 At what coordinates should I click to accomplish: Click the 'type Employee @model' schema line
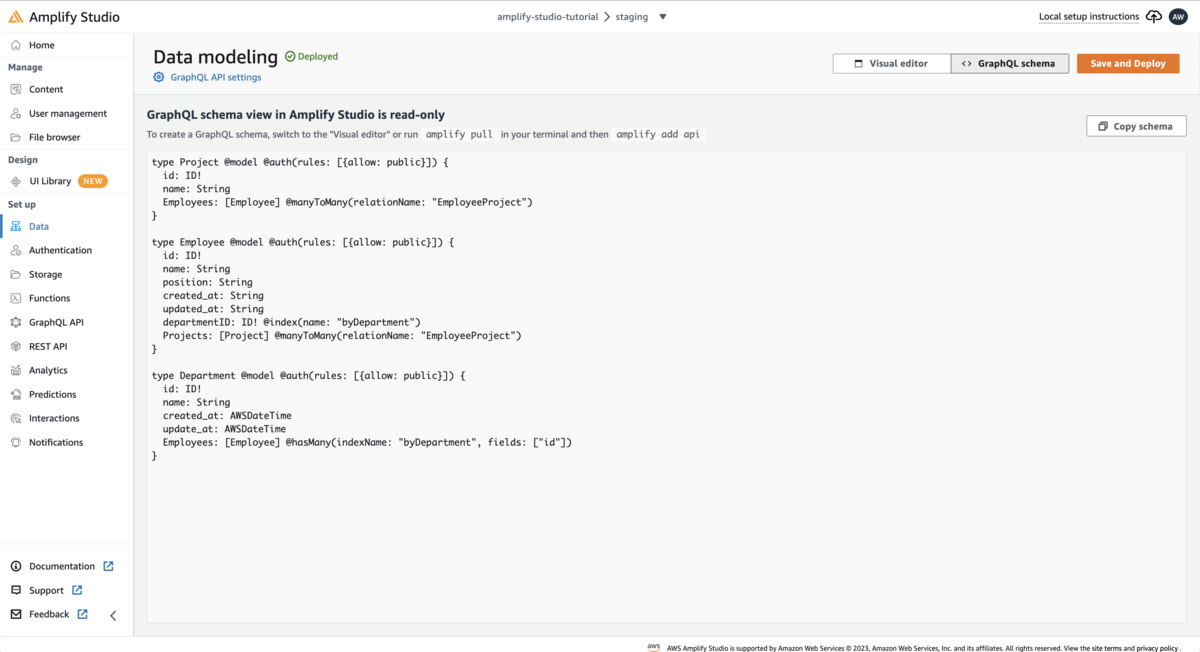[x=303, y=242]
